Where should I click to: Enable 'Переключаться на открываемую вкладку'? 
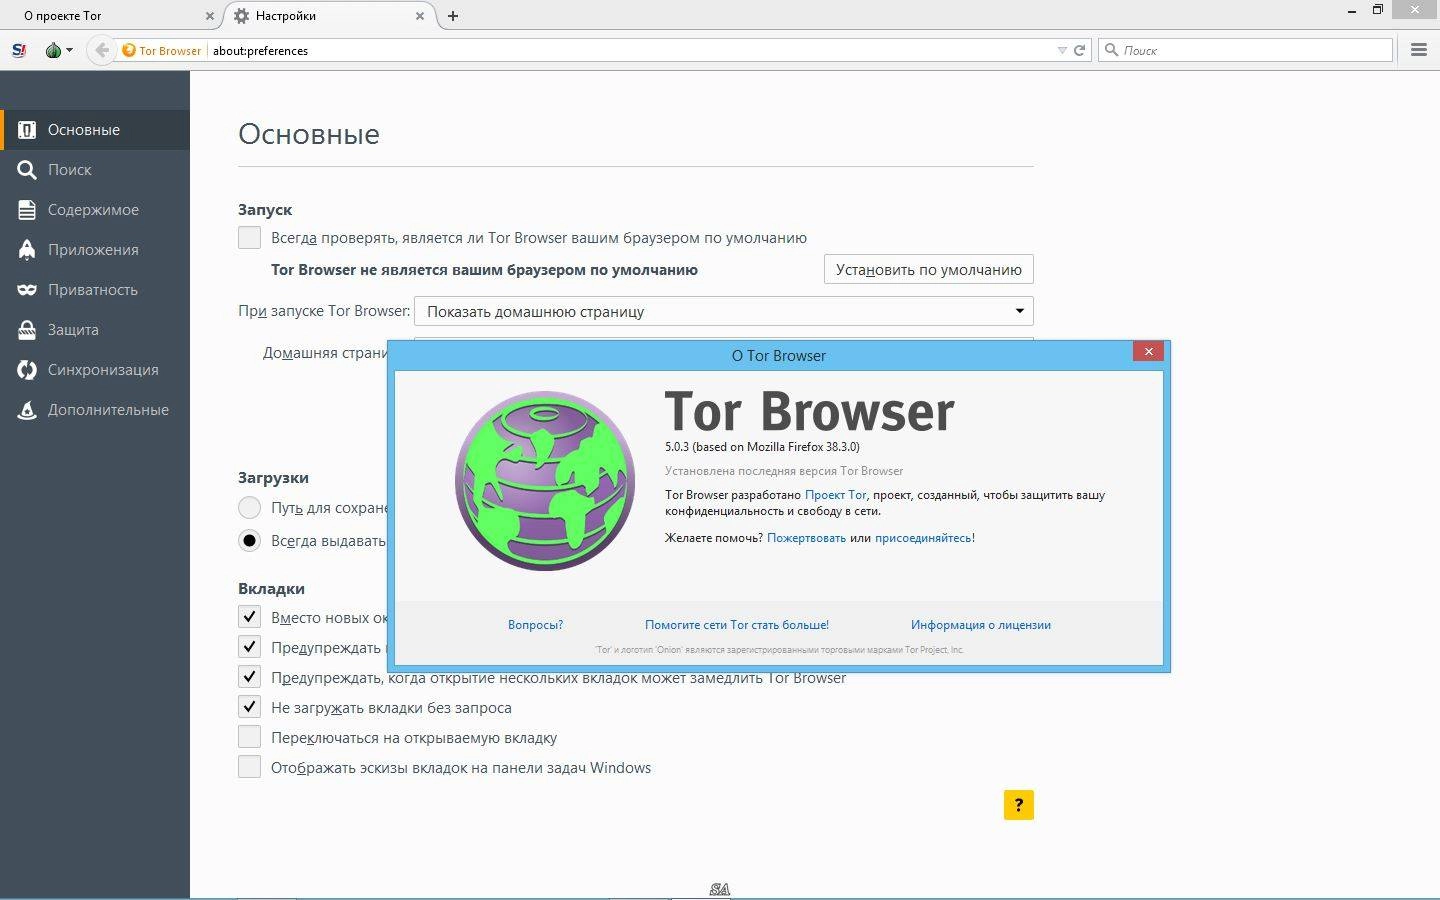click(249, 737)
